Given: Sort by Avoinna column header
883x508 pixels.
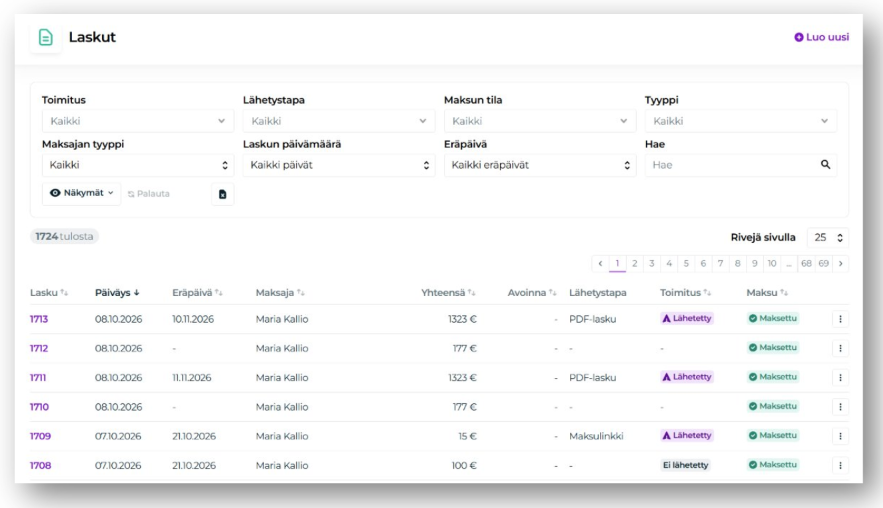Looking at the screenshot, I should click(532, 293).
